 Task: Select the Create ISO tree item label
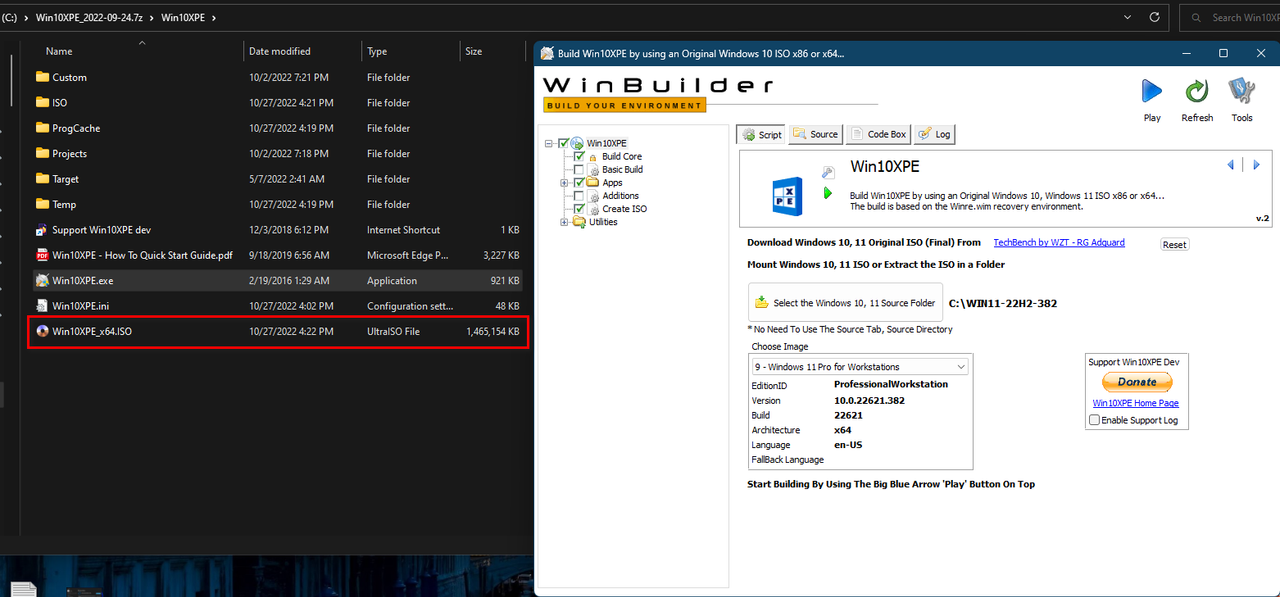coord(625,209)
